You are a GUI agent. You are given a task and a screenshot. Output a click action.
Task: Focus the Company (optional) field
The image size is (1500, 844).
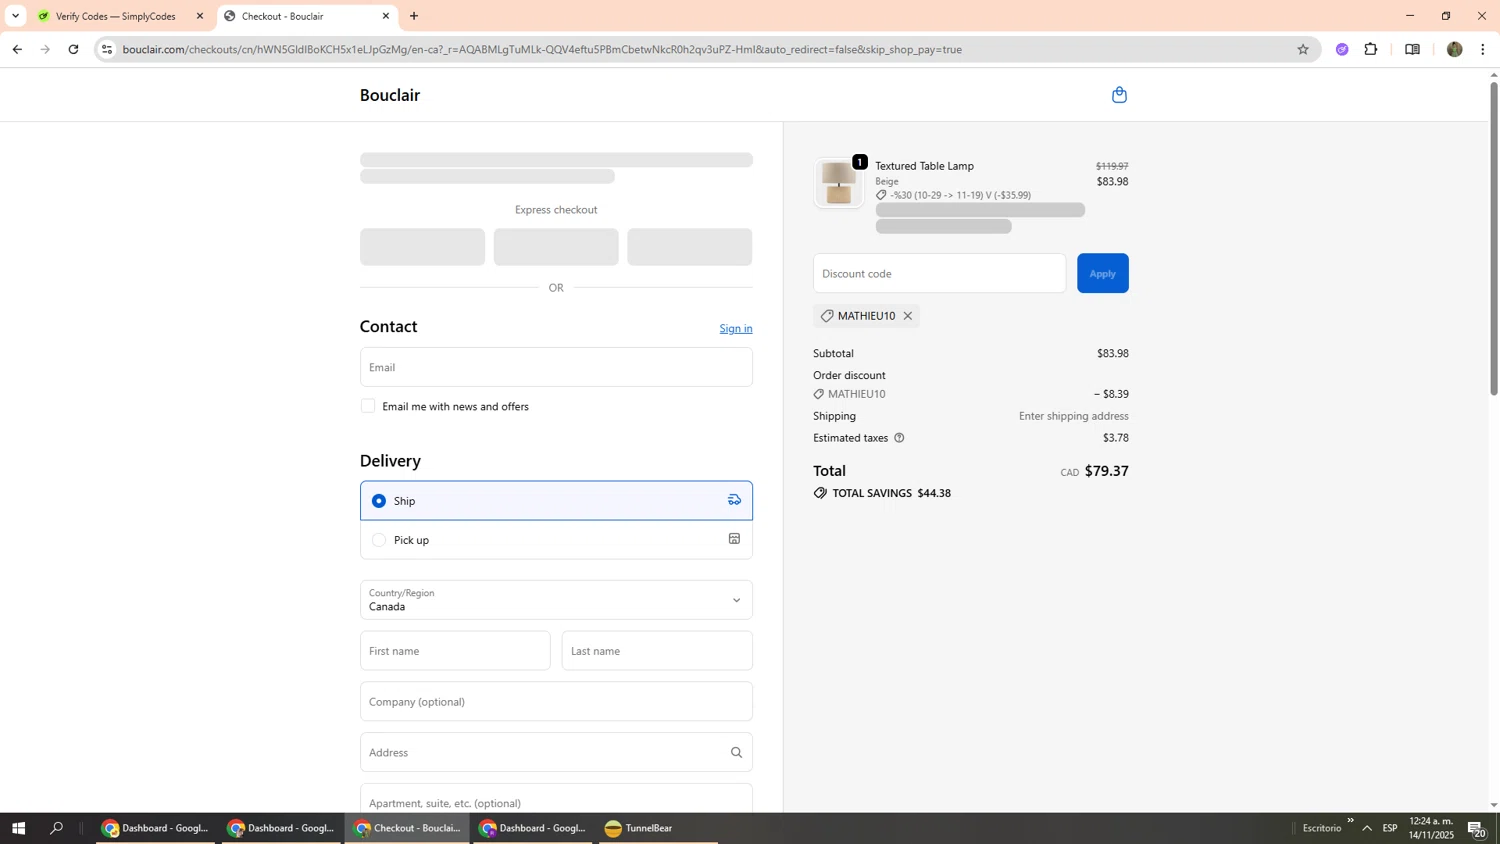[556, 702]
